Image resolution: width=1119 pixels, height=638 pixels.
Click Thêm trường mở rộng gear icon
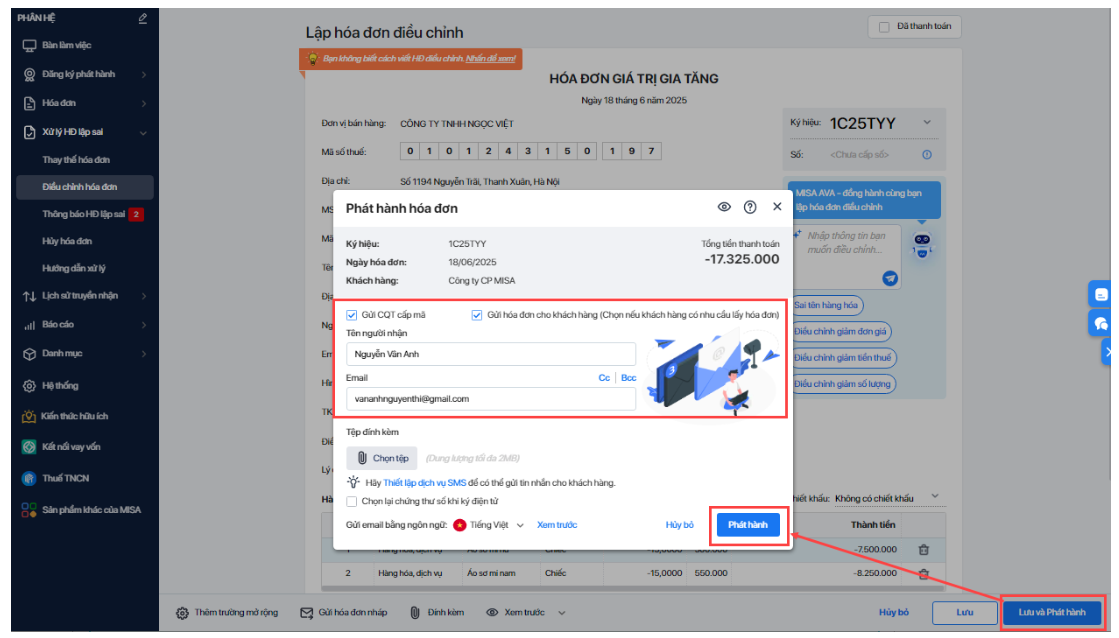pos(182,613)
